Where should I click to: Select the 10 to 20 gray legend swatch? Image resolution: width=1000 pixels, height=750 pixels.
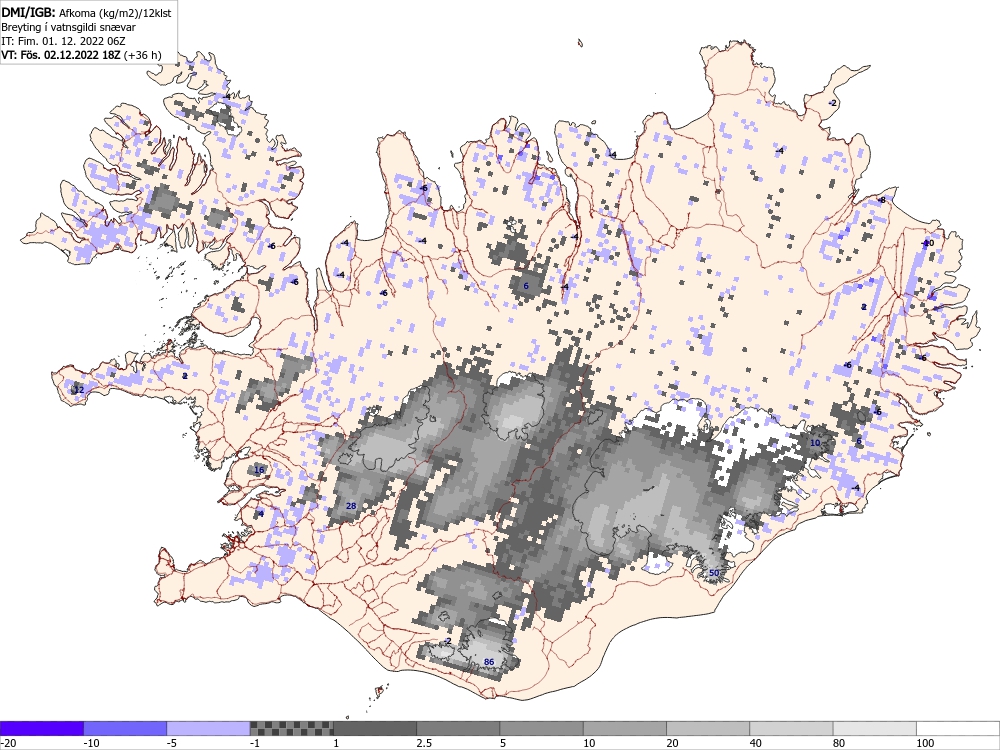(625, 728)
